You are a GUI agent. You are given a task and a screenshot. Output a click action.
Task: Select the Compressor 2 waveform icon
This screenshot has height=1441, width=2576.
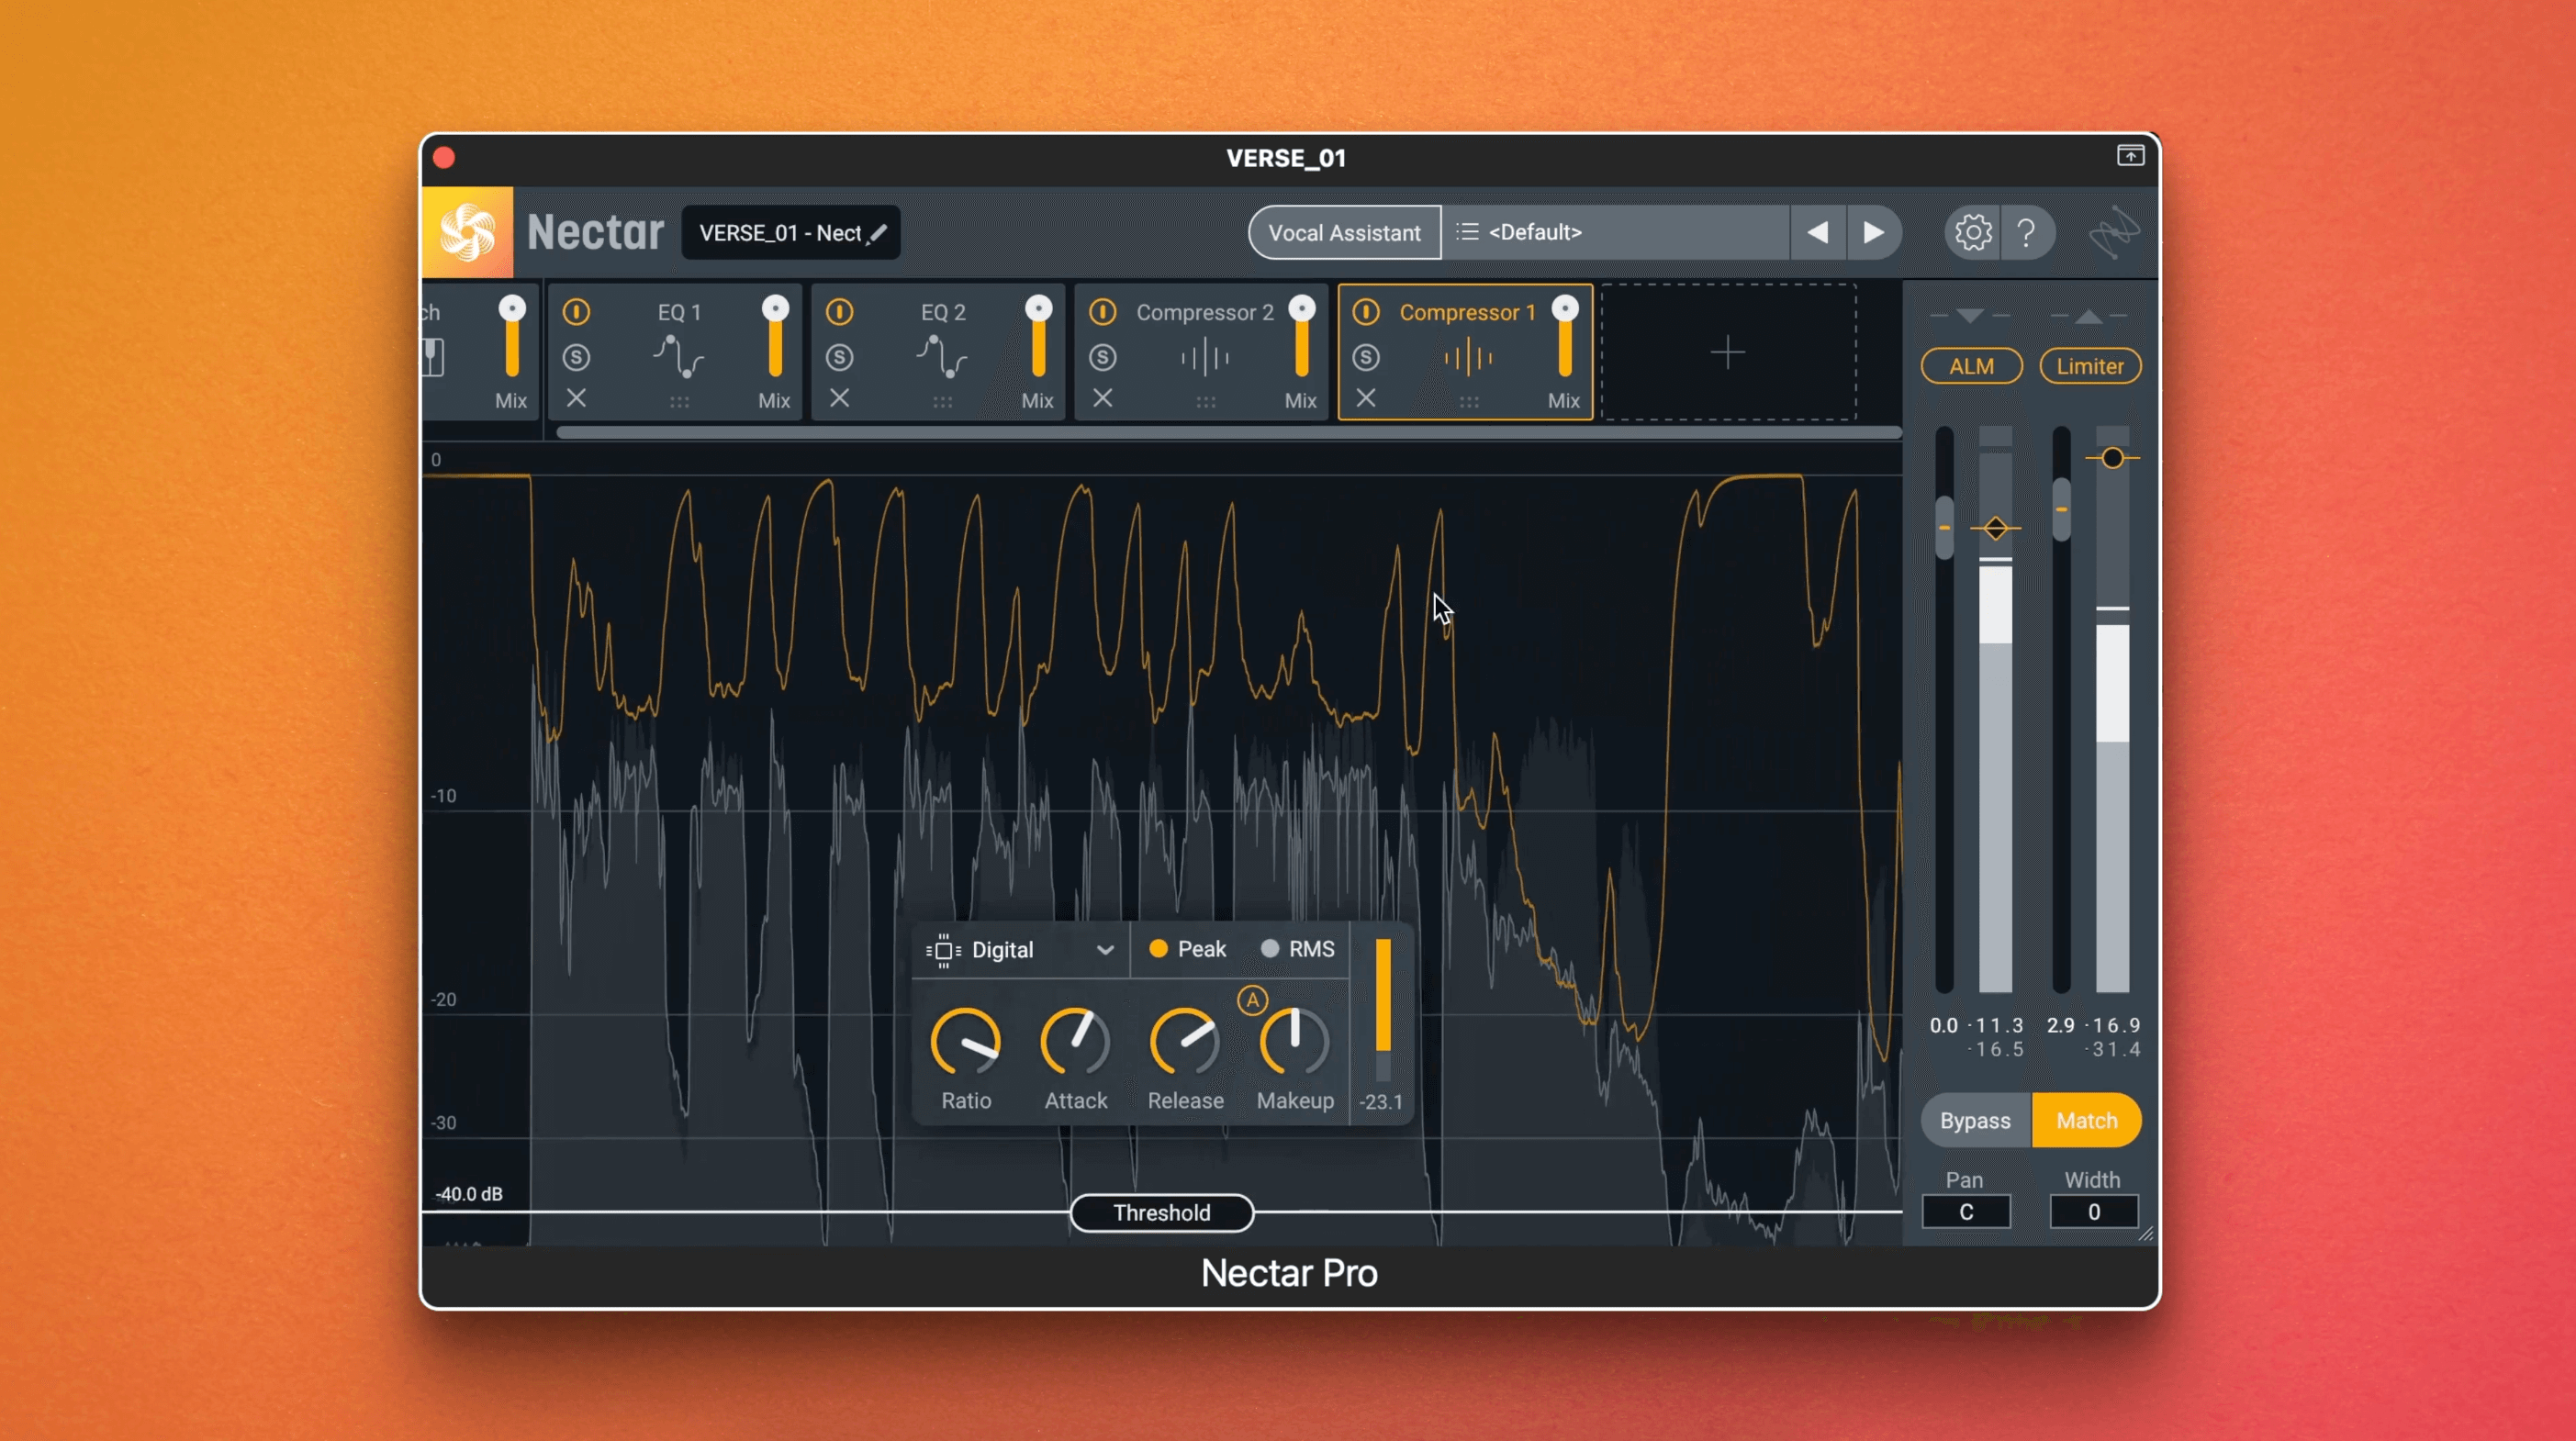tap(1205, 357)
